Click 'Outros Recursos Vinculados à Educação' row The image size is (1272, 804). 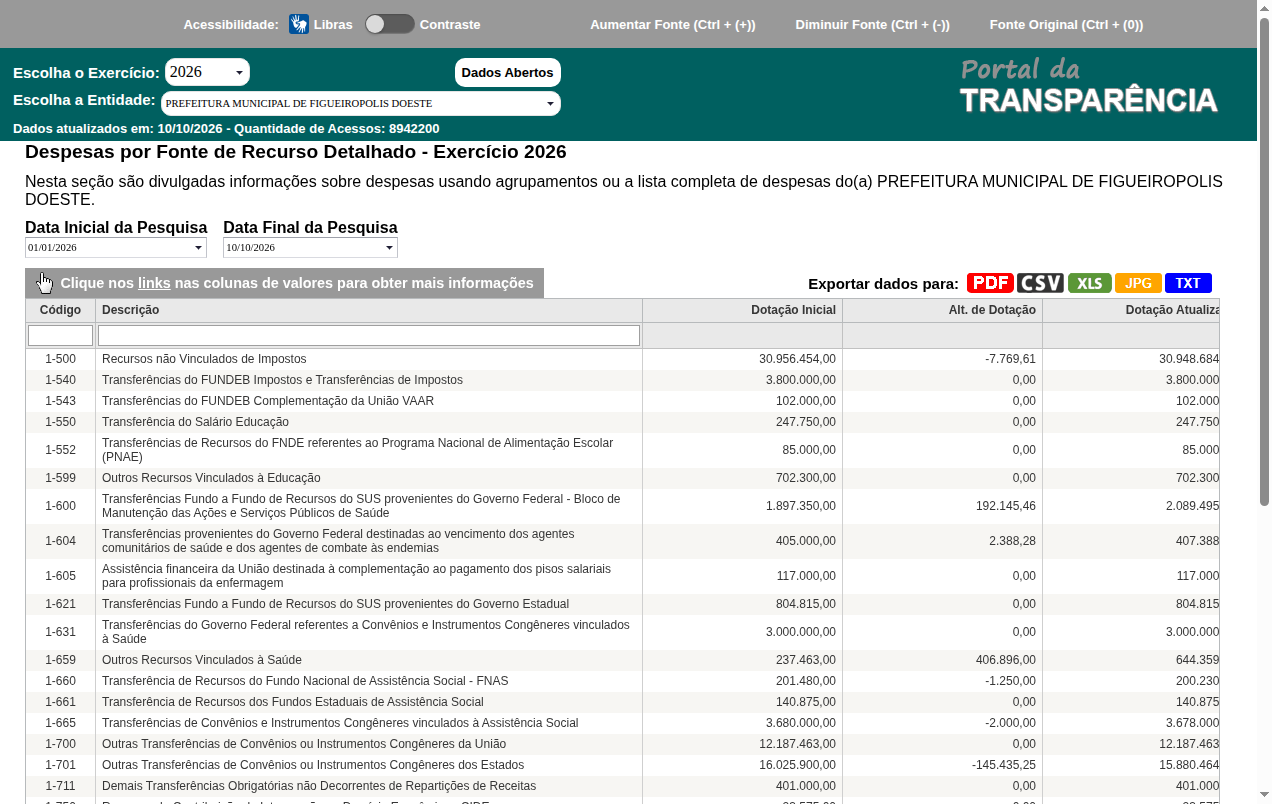tap(622, 478)
